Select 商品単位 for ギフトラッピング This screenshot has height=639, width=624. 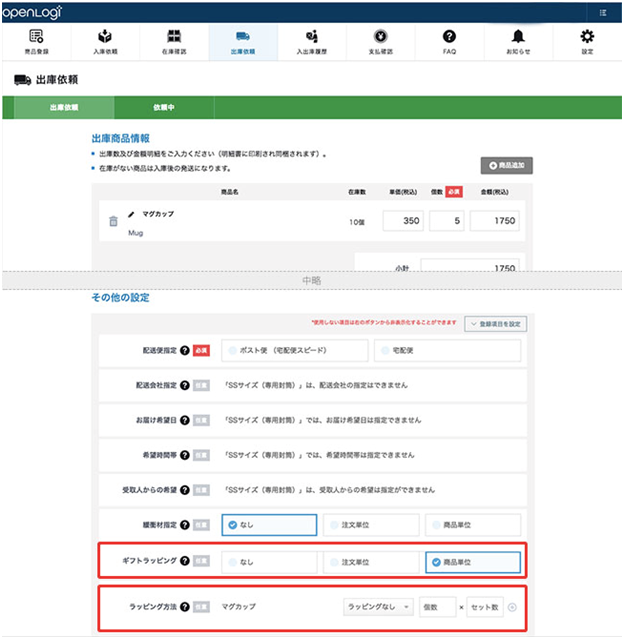click(473, 562)
